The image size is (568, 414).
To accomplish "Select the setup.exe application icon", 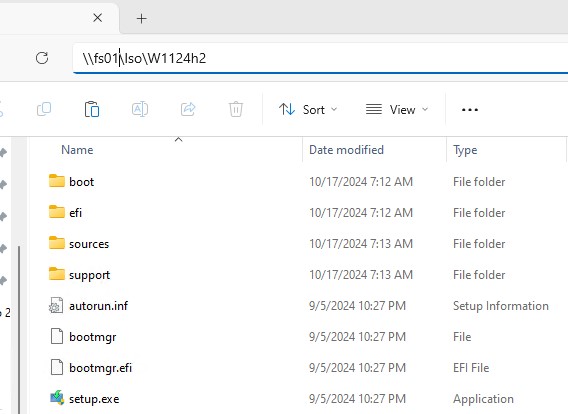I will [57, 398].
